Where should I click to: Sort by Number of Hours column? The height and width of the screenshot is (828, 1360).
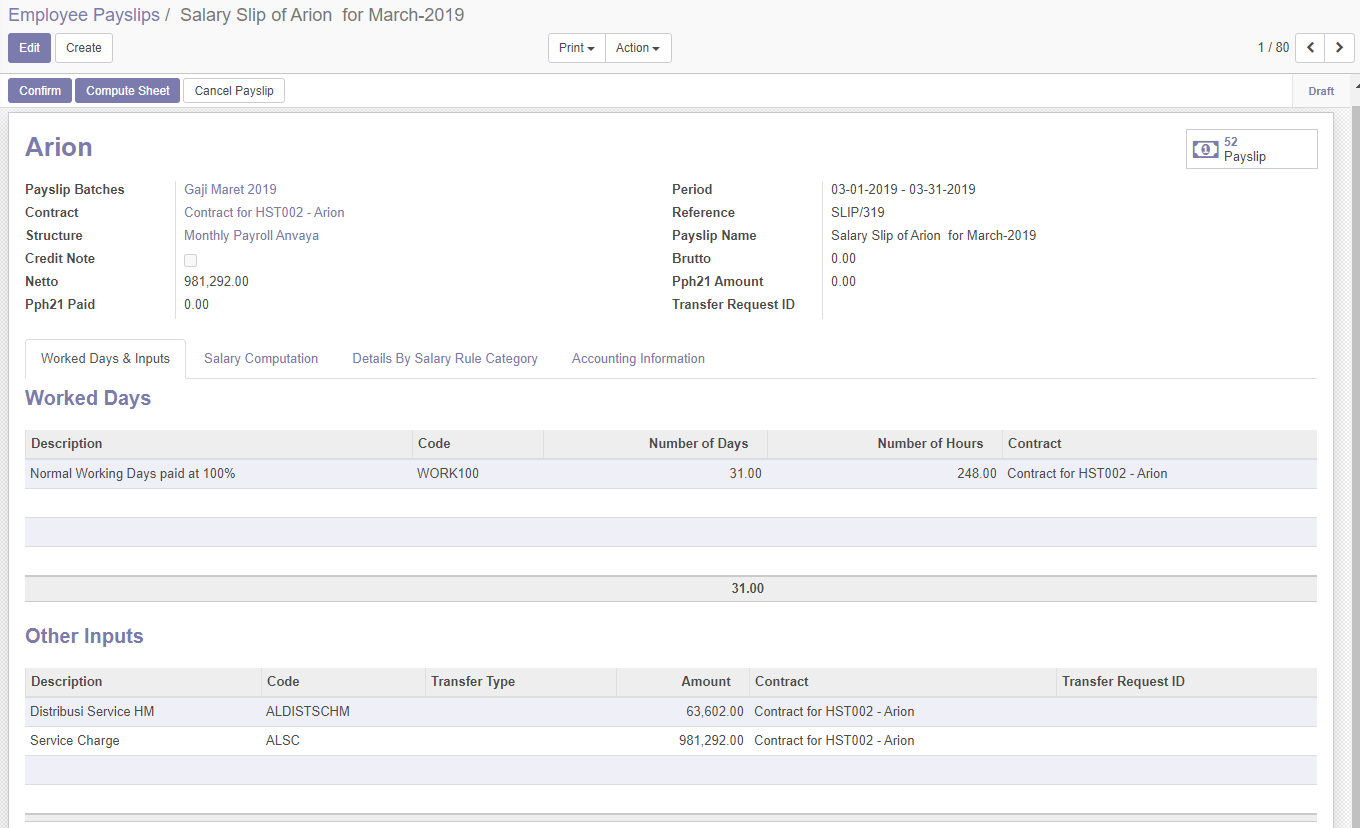884,444
